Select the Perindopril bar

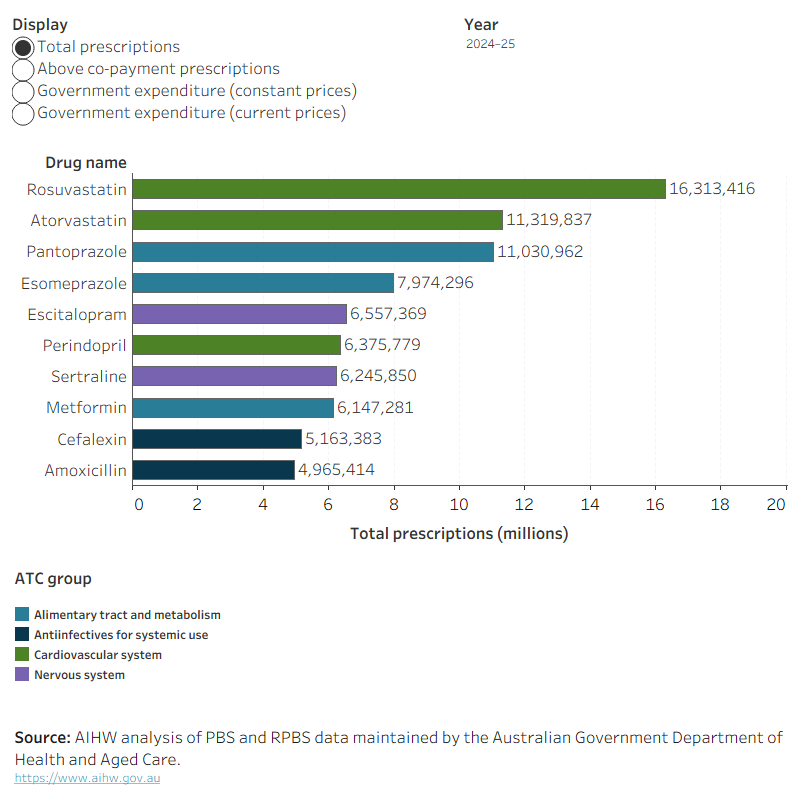[236, 345]
